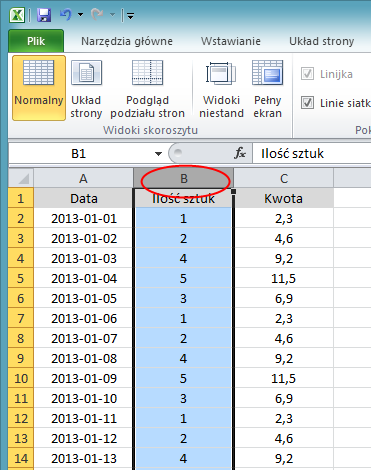Open the Układ strony ribbon tab

(x=321, y=41)
